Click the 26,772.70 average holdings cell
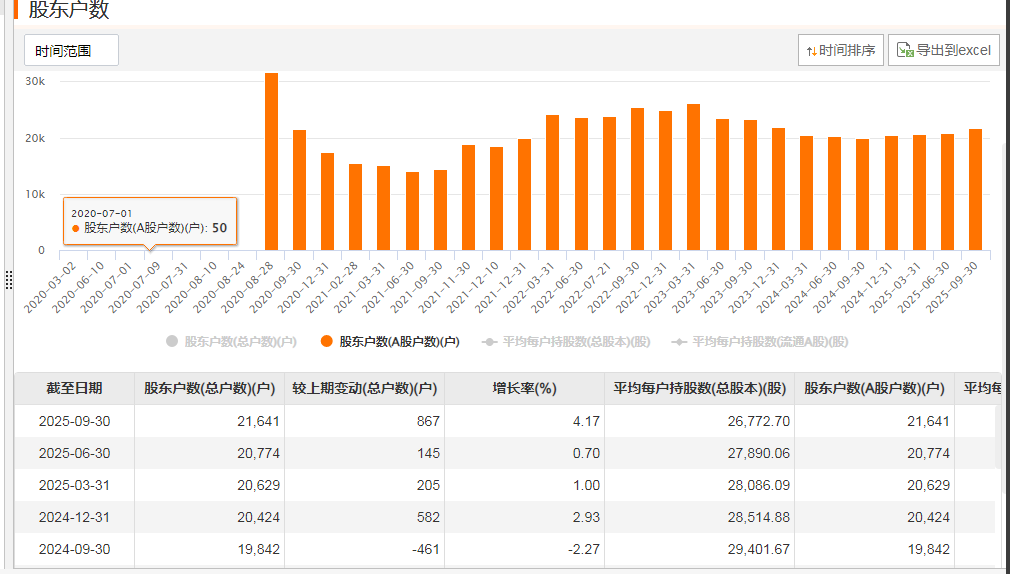Image resolution: width=1010 pixels, height=574 pixels. [700, 421]
